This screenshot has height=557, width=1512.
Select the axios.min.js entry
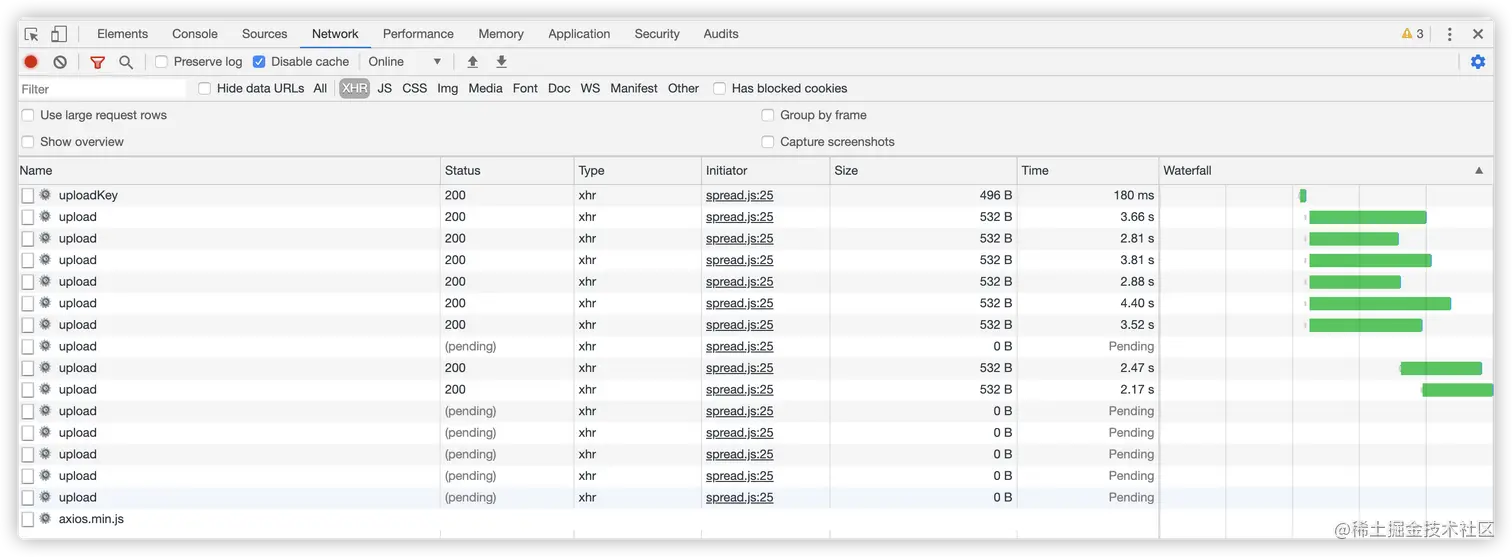(x=755, y=519)
